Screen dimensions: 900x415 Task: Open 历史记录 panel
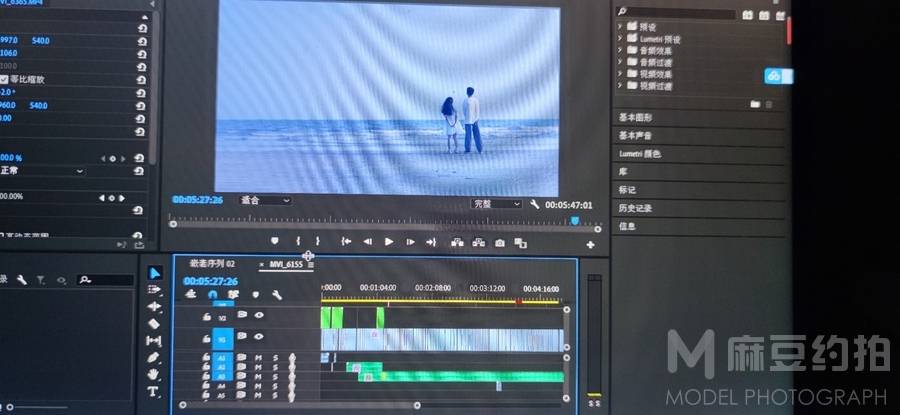coord(635,208)
